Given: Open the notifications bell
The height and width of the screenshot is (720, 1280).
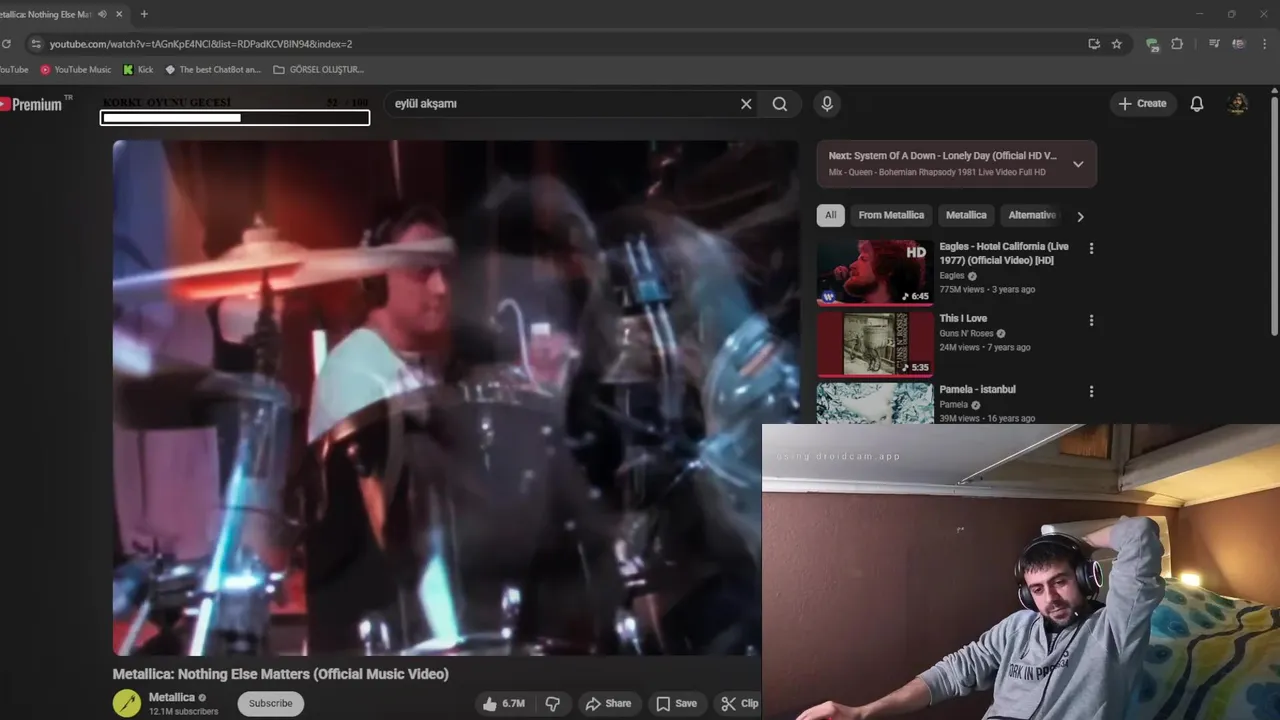Looking at the screenshot, I should coord(1197,104).
